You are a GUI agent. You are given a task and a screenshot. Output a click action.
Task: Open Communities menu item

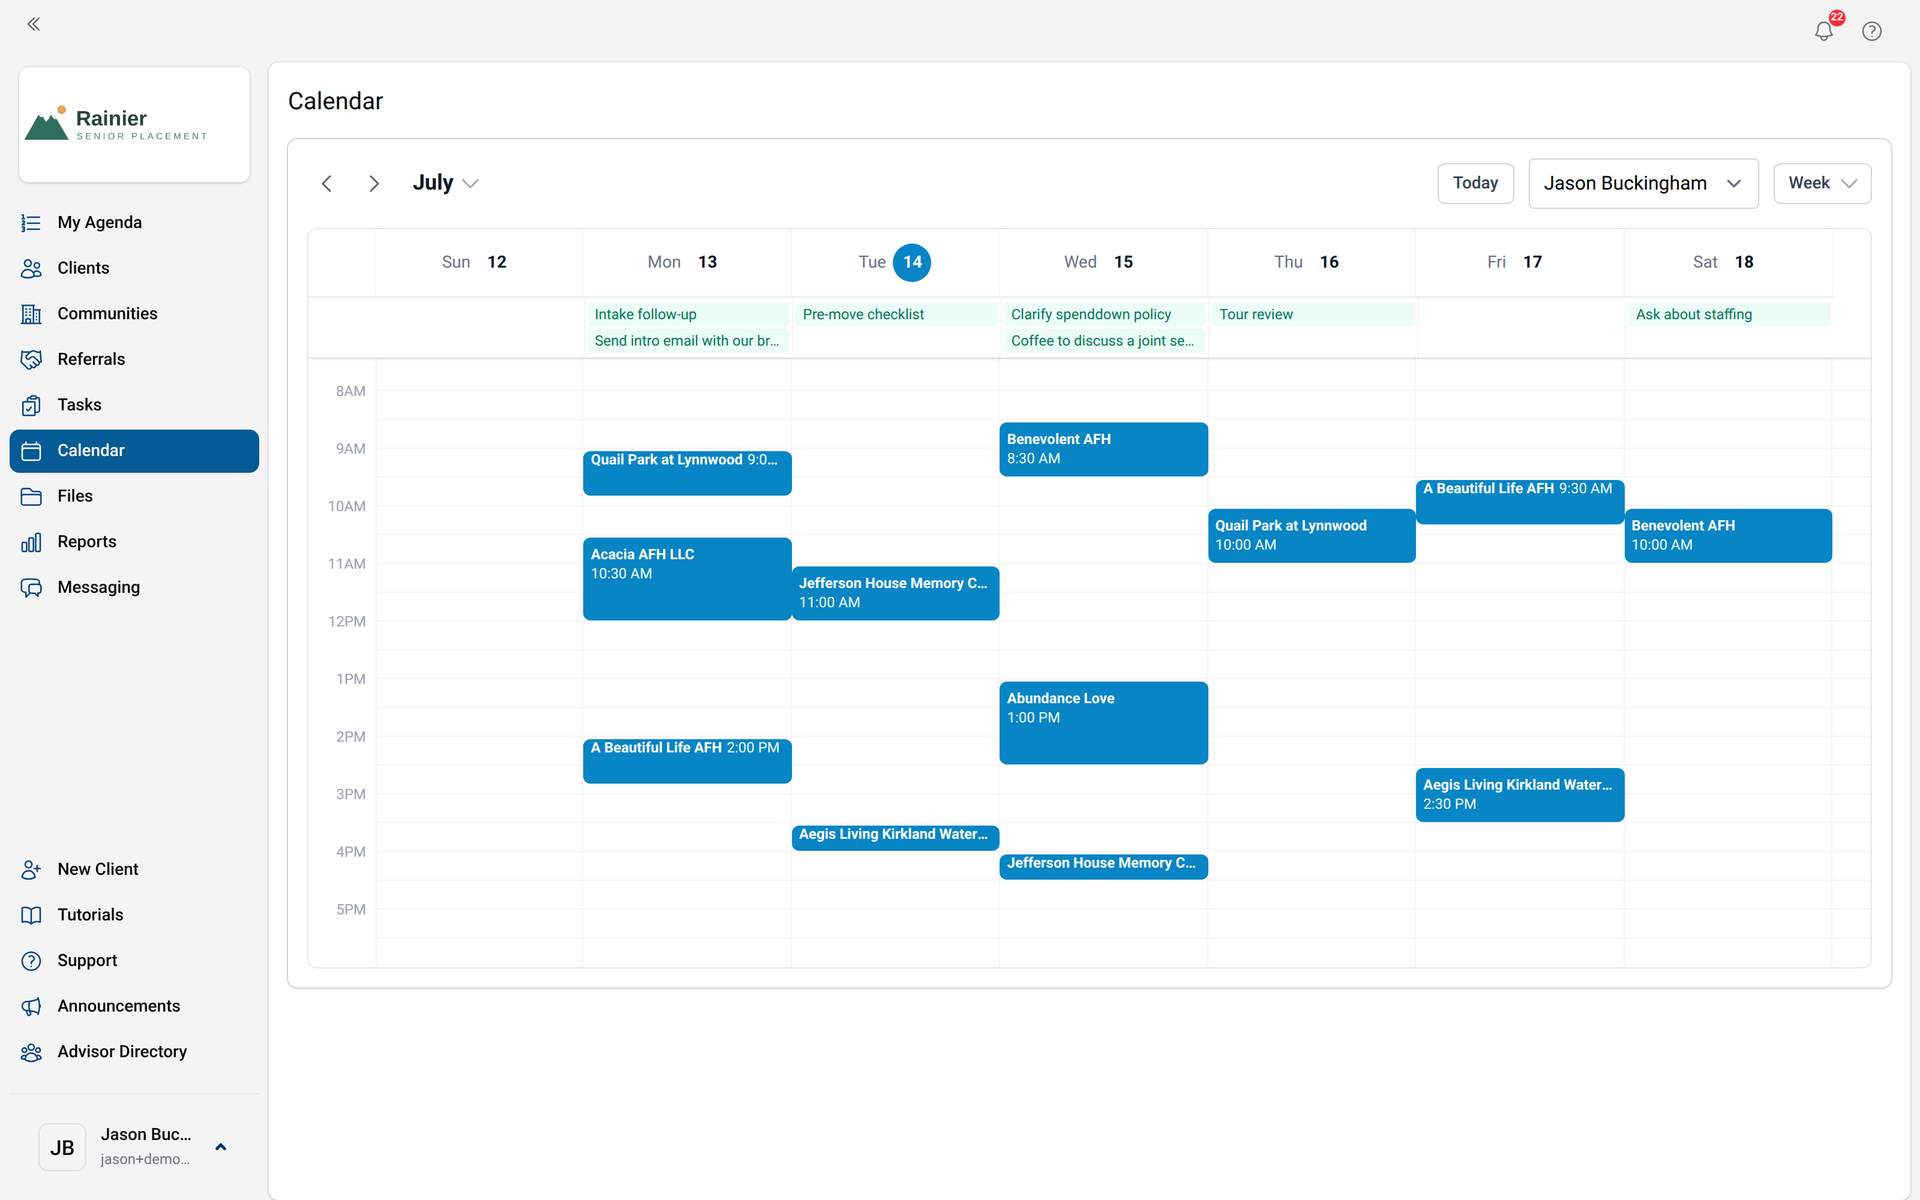(x=134, y=314)
